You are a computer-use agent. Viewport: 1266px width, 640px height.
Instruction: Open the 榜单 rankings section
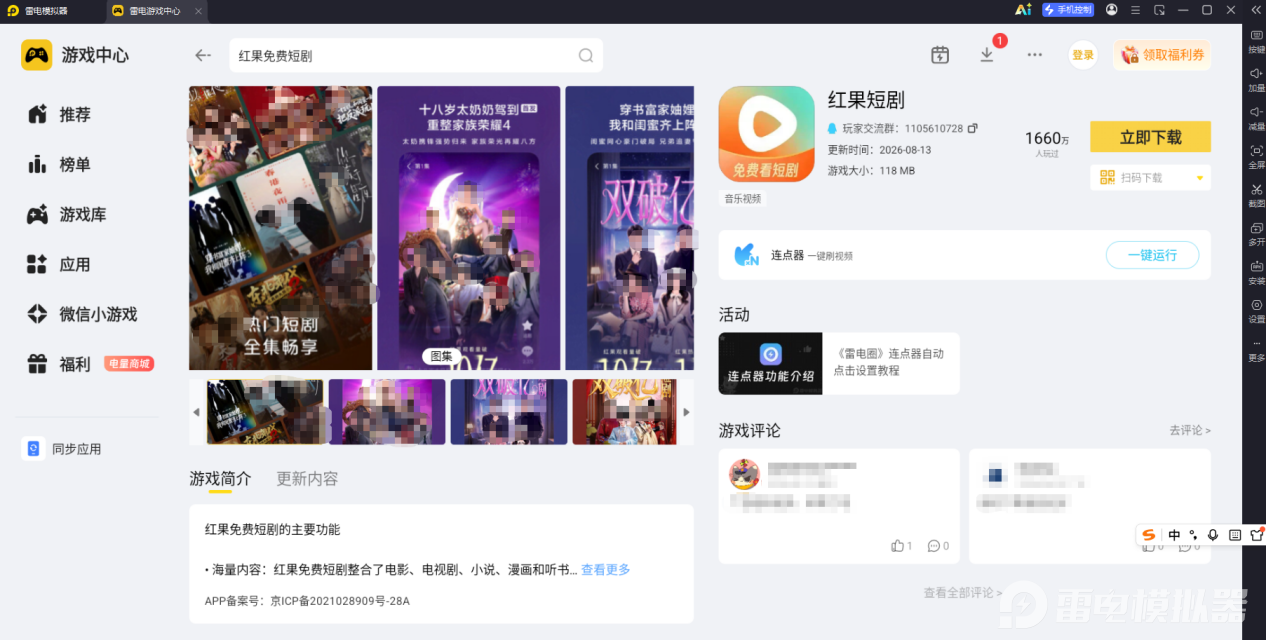pyautogui.click(x=59, y=165)
